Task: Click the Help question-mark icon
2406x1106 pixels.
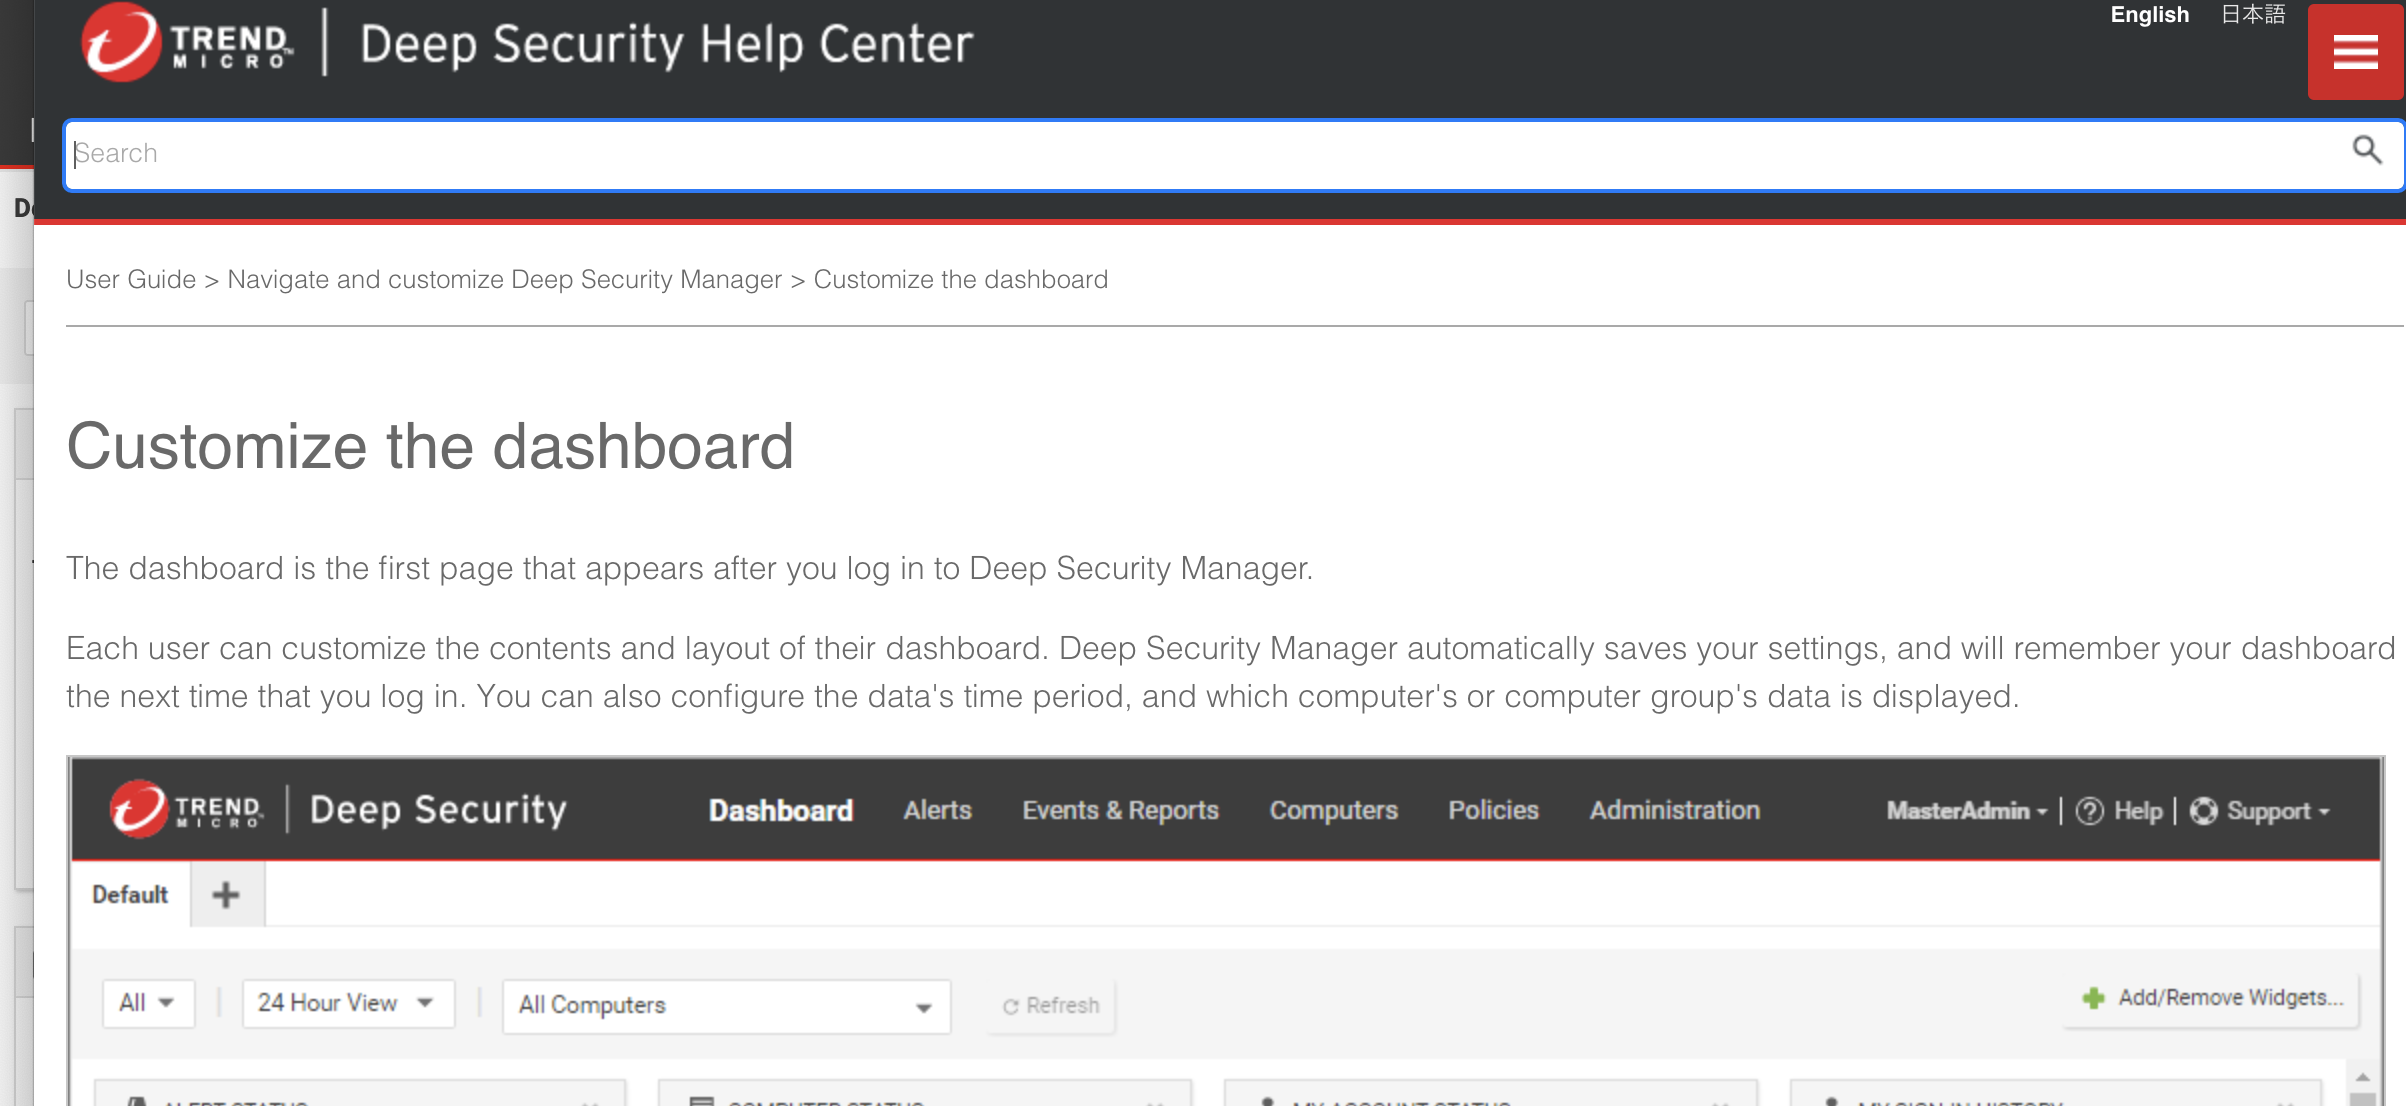Action: point(2089,811)
